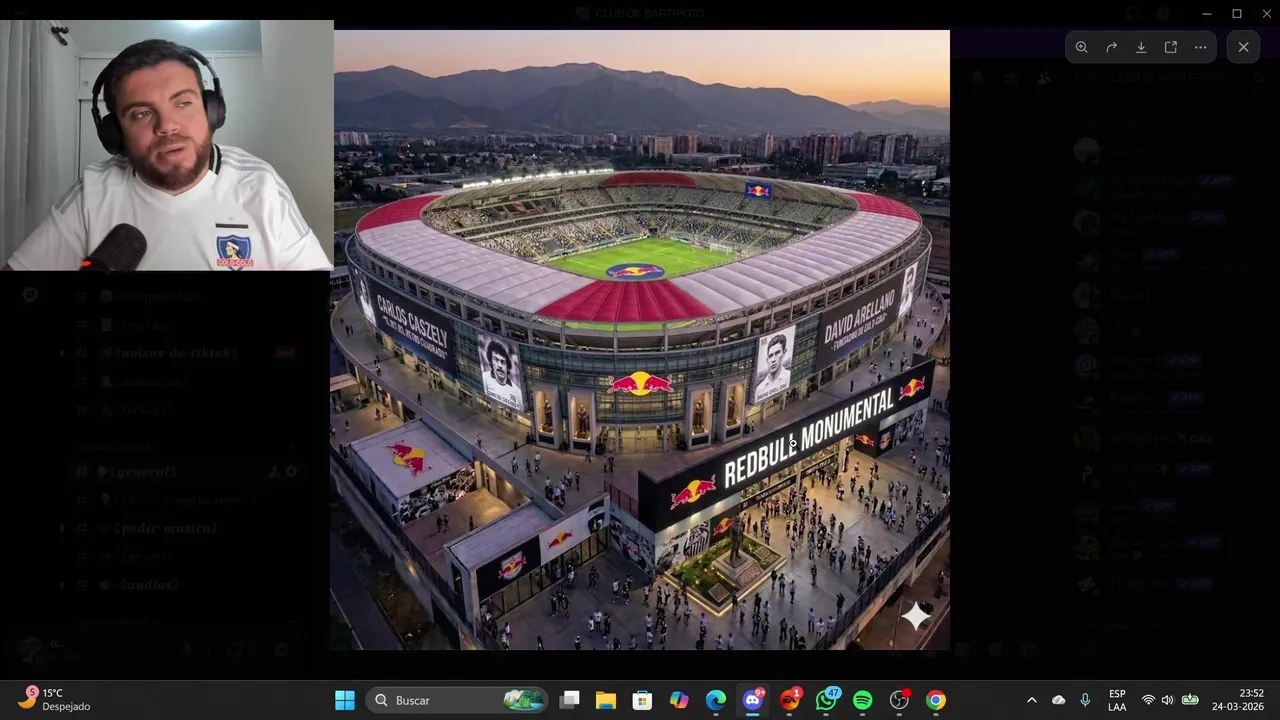Viewport: 1280px width, 720px height.
Task: Maximize or restore the Discord window
Action: (1237, 13)
